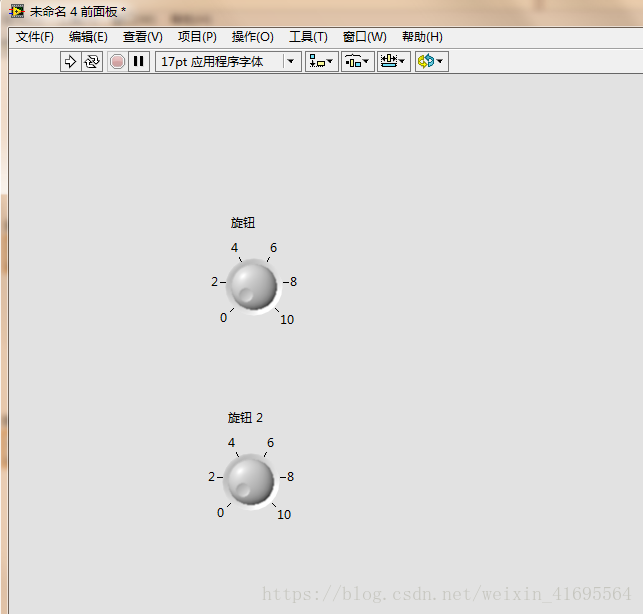Click Run Continuously button

pyautogui.click(x=92, y=62)
